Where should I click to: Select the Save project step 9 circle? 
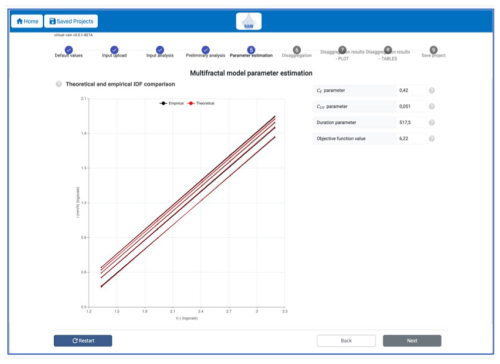coord(433,50)
